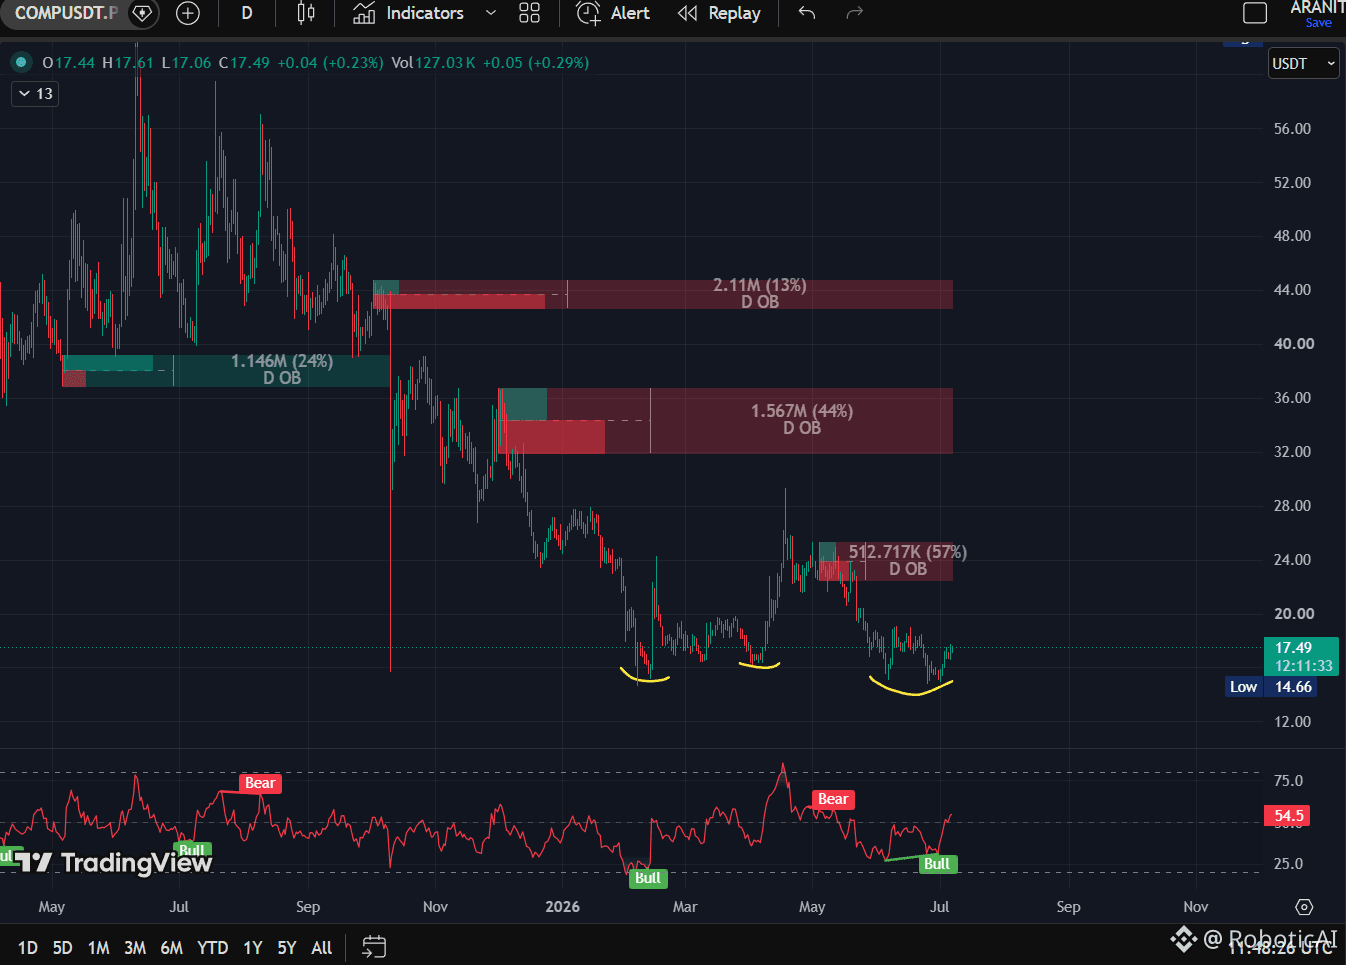Image resolution: width=1346 pixels, height=965 pixels.
Task: Redo the chart action
Action: pyautogui.click(x=854, y=13)
